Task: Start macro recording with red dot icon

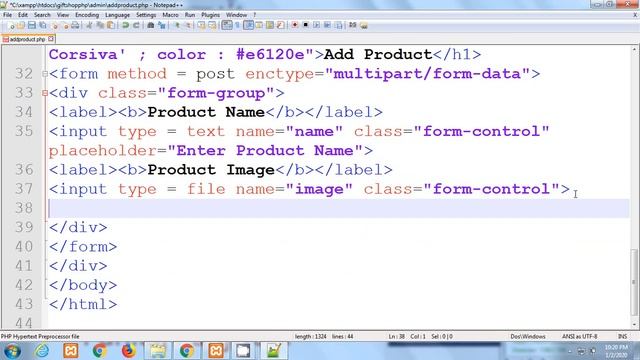Action: 295,25
